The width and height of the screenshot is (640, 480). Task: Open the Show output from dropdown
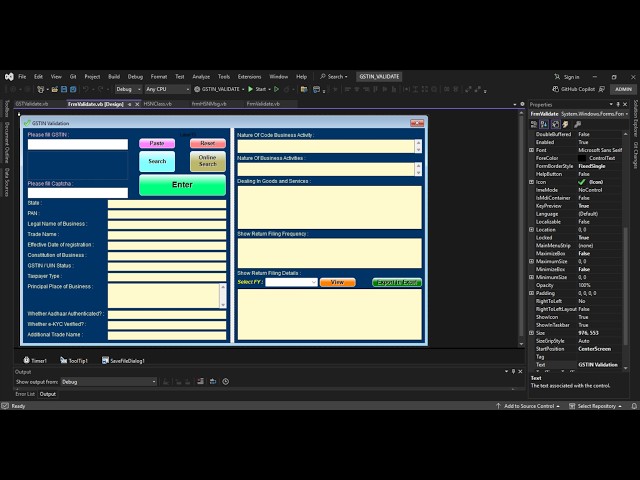(109, 382)
